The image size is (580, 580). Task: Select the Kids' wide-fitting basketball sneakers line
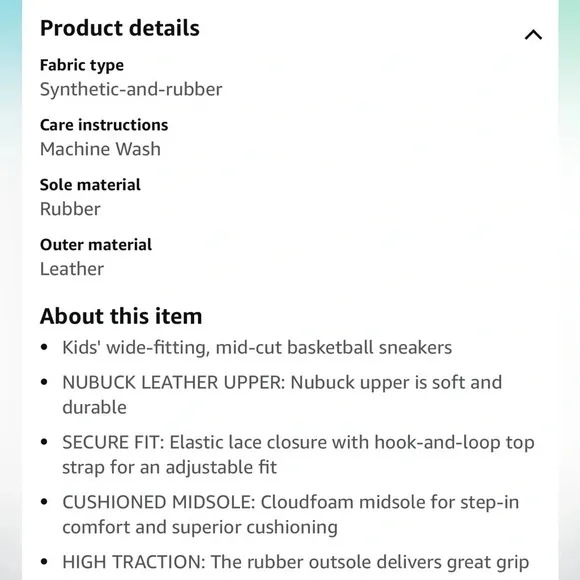(x=257, y=348)
